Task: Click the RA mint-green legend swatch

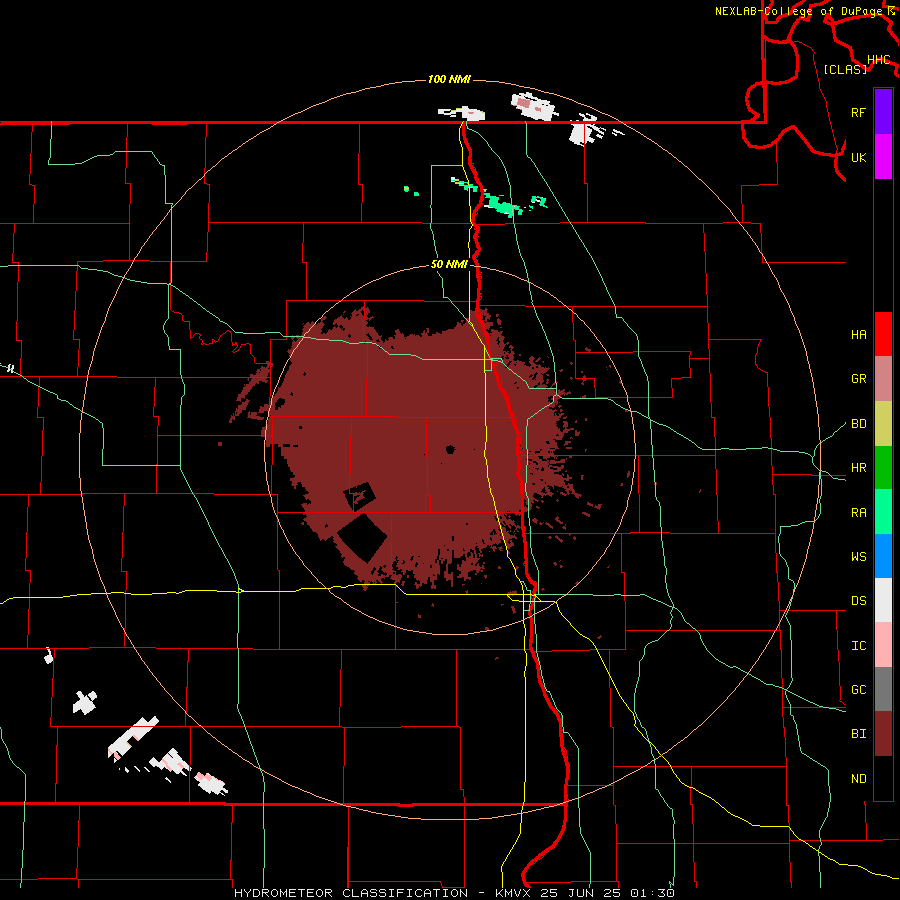Action: [883, 512]
